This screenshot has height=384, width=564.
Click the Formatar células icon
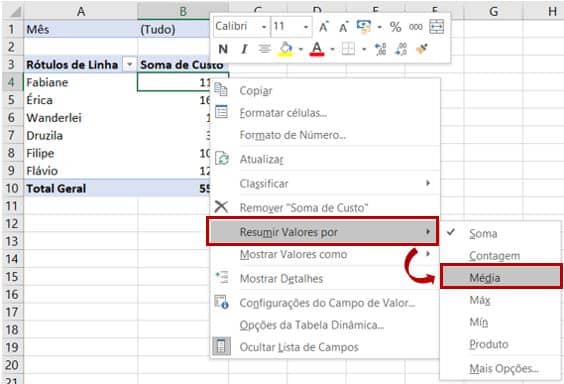tap(221, 112)
